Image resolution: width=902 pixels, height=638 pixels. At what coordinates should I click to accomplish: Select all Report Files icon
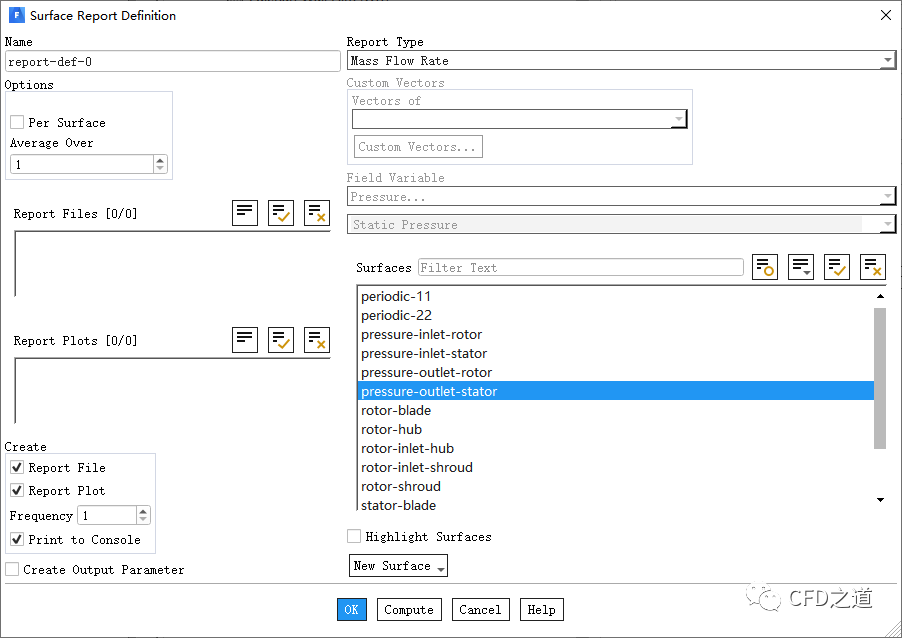(x=281, y=212)
